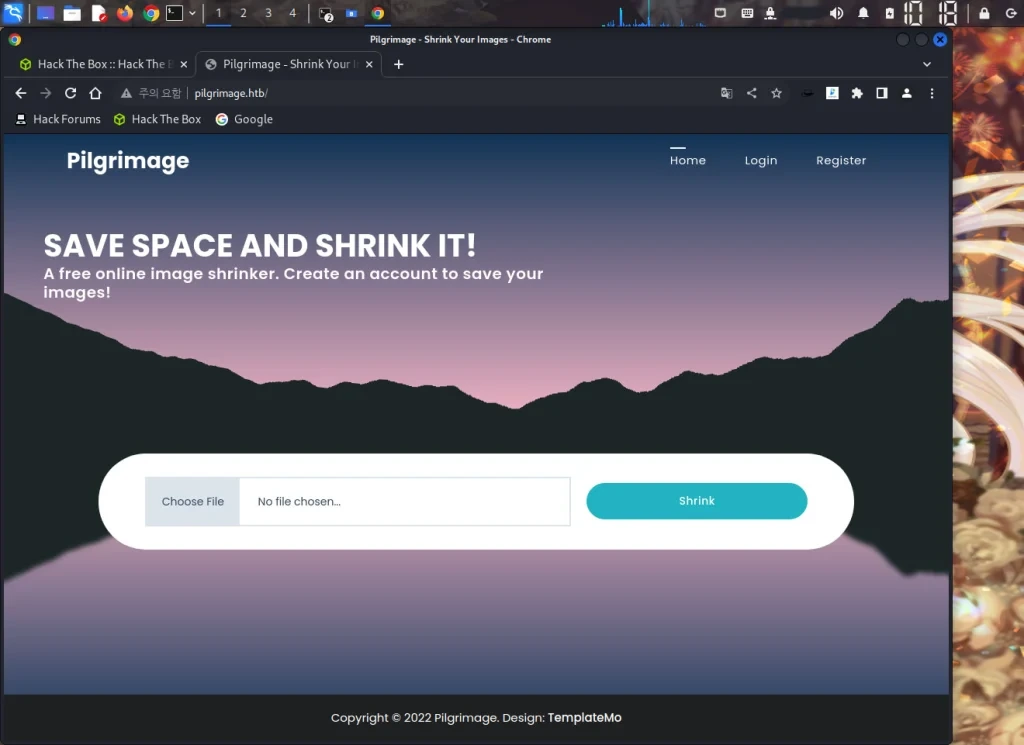This screenshot has width=1024, height=745.
Task: Click the not-secure warning icon
Action: click(x=126, y=93)
